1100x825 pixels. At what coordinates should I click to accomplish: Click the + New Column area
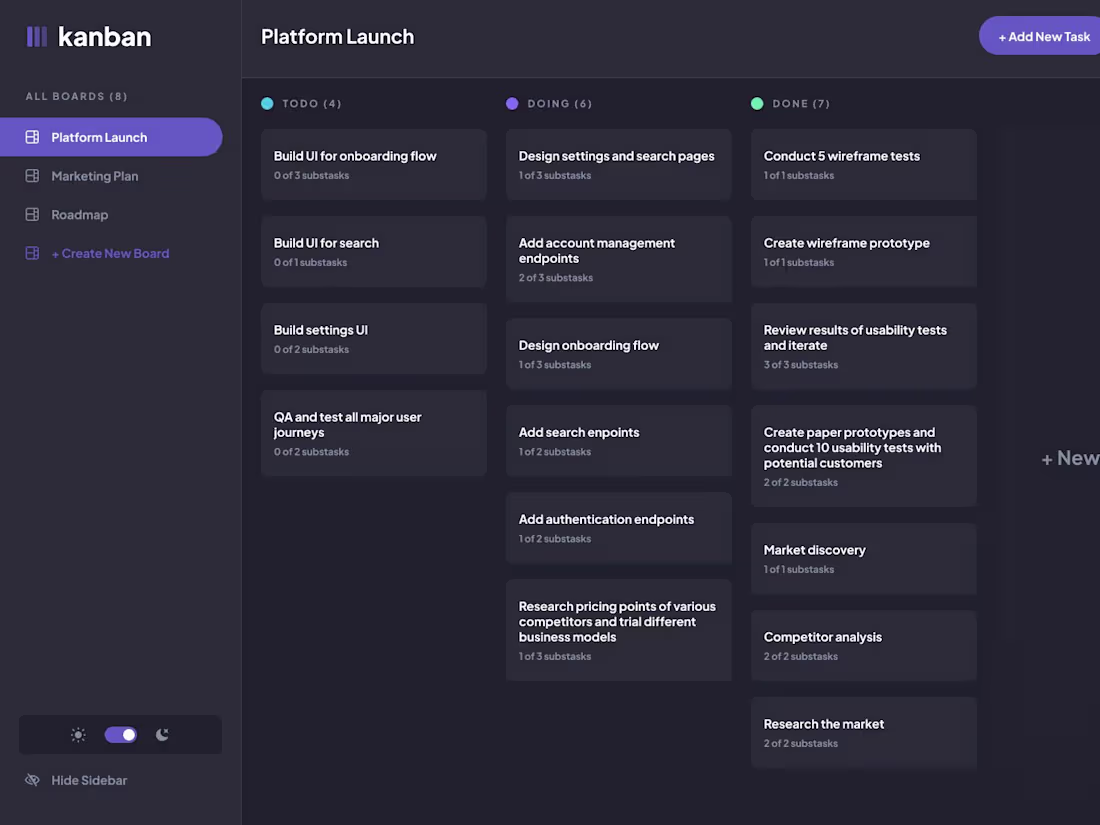(x=1070, y=458)
